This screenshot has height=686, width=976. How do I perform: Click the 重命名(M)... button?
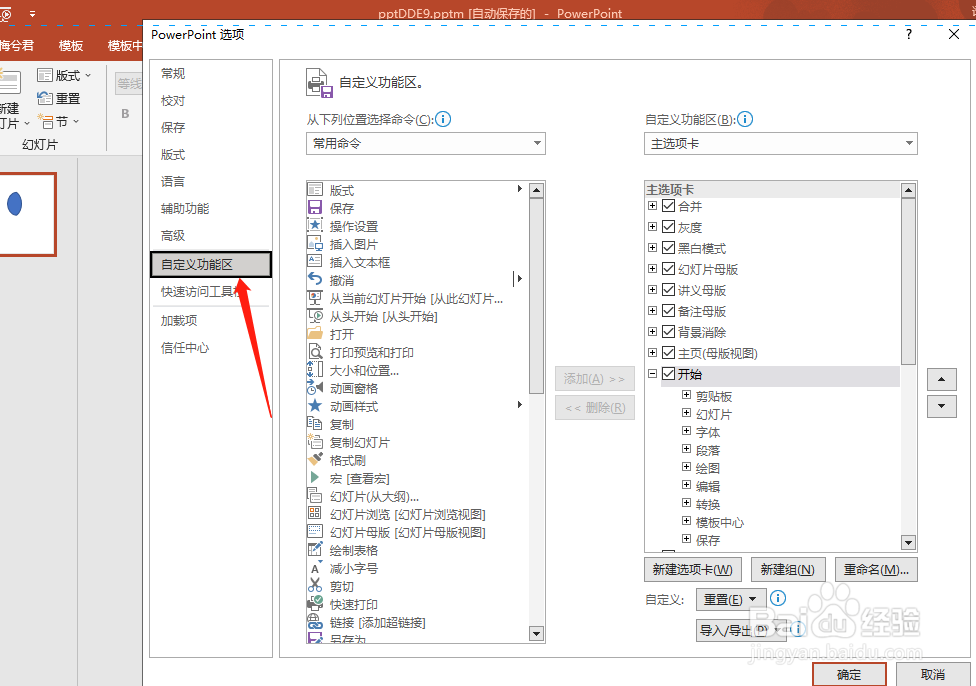[876, 570]
